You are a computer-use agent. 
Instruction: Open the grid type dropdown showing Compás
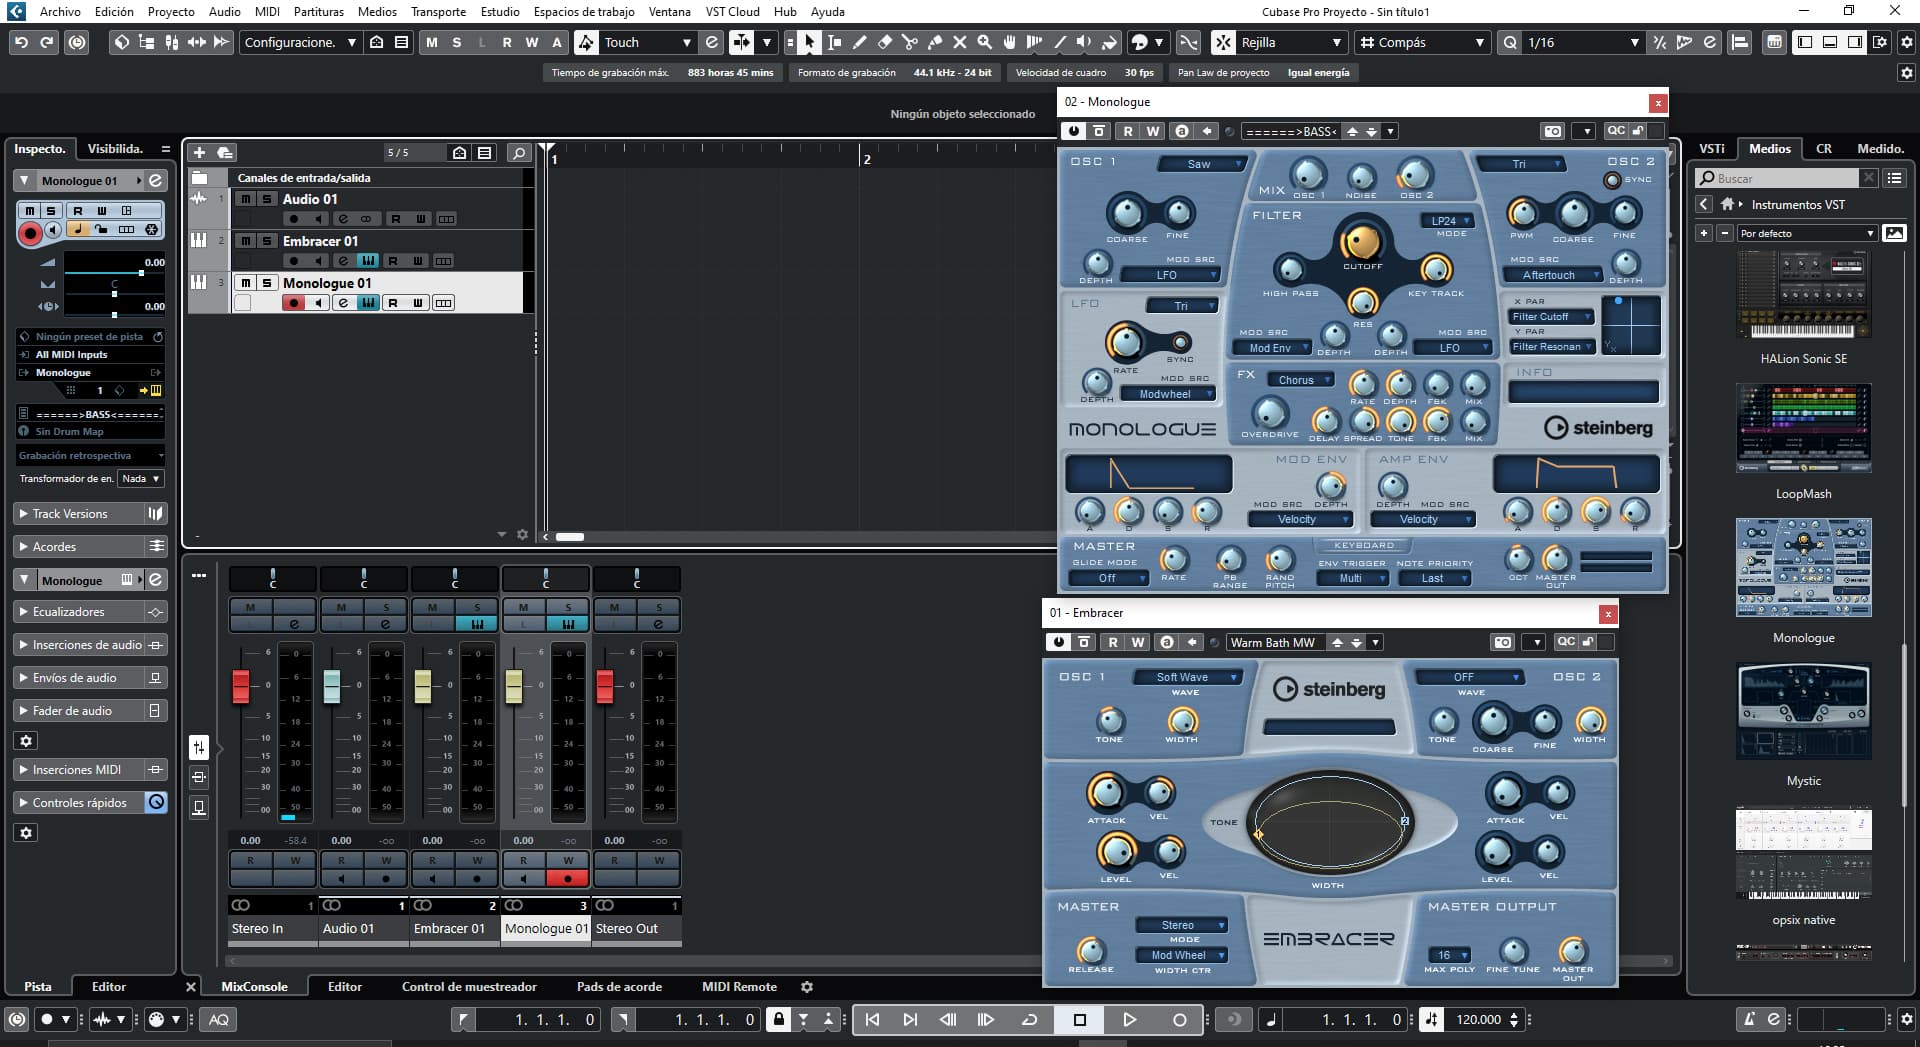coord(1422,42)
